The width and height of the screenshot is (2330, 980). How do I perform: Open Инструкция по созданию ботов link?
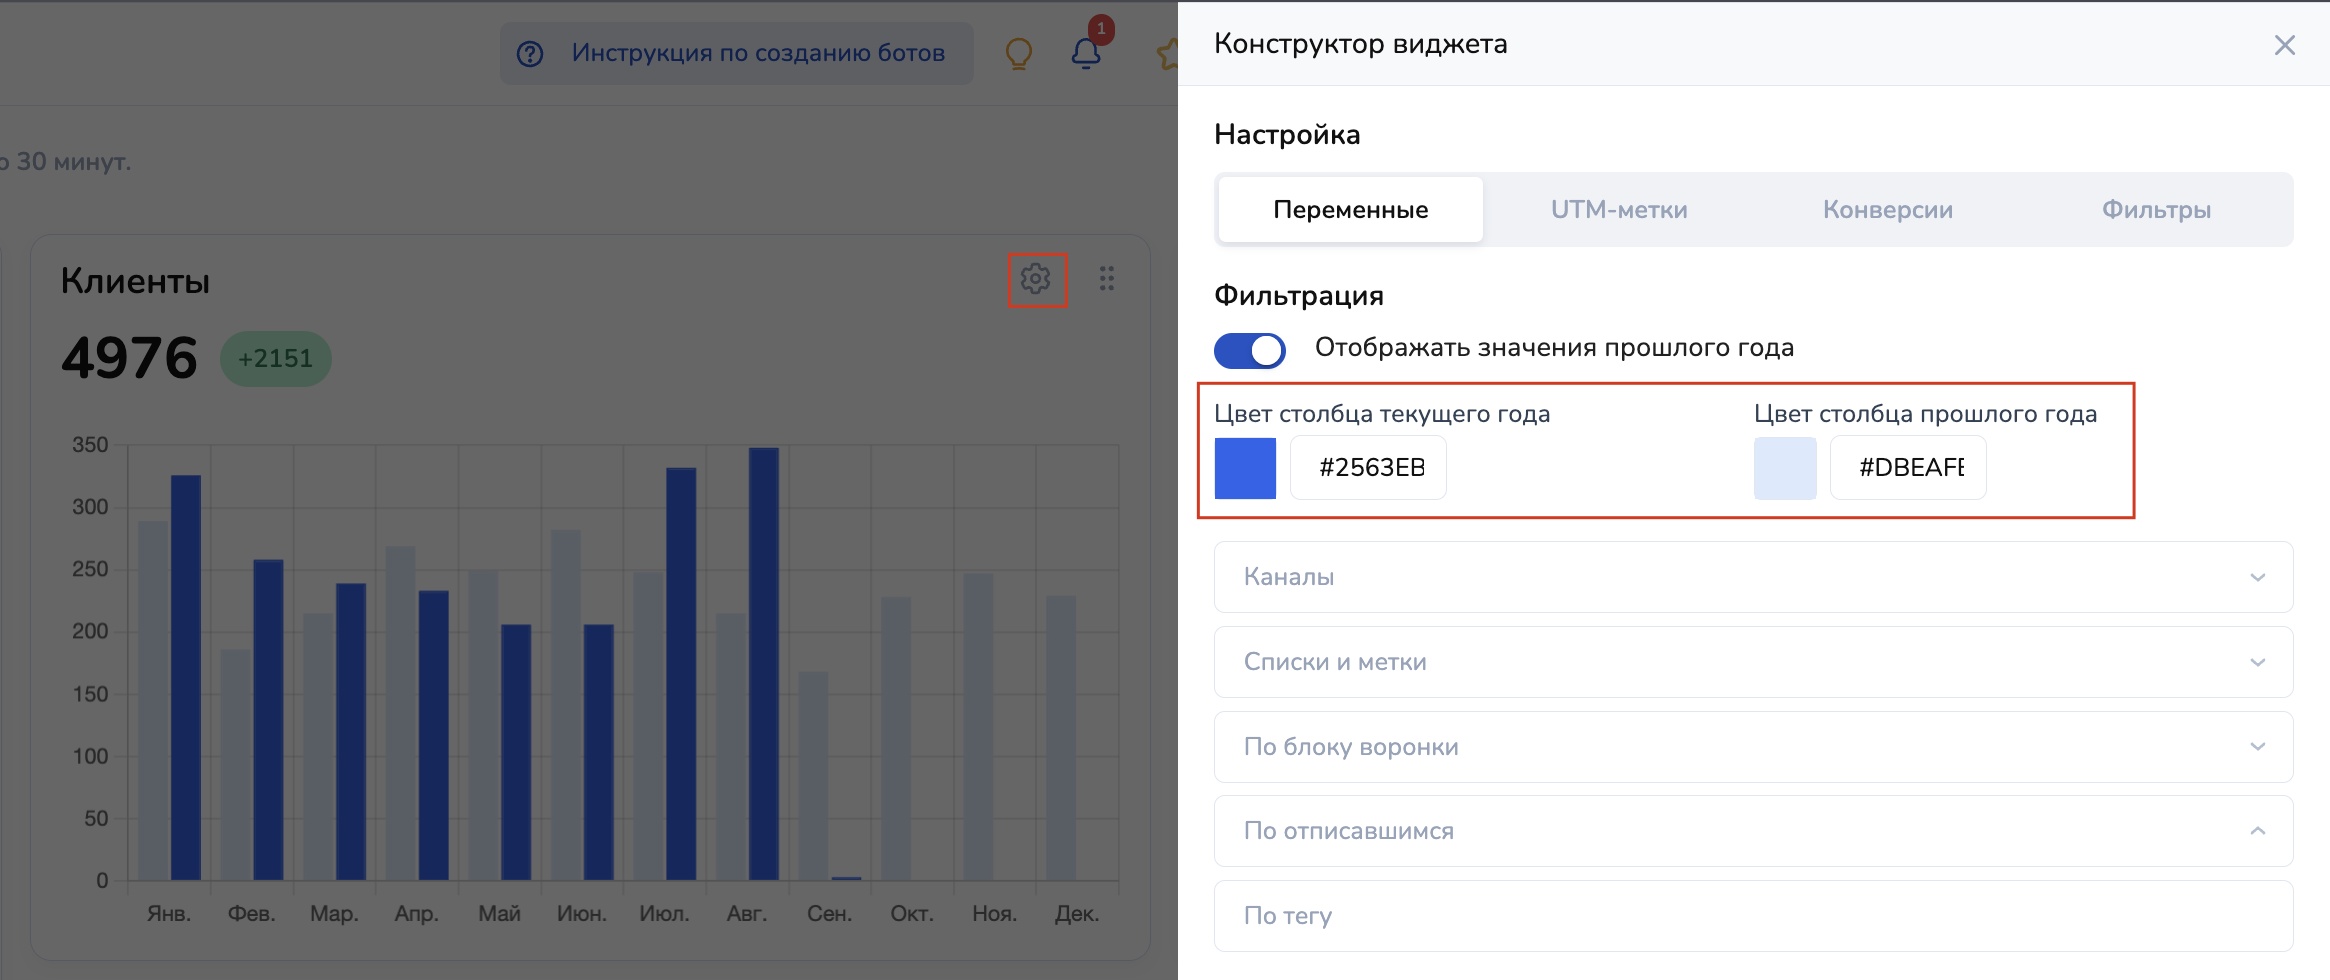pyautogui.click(x=757, y=53)
